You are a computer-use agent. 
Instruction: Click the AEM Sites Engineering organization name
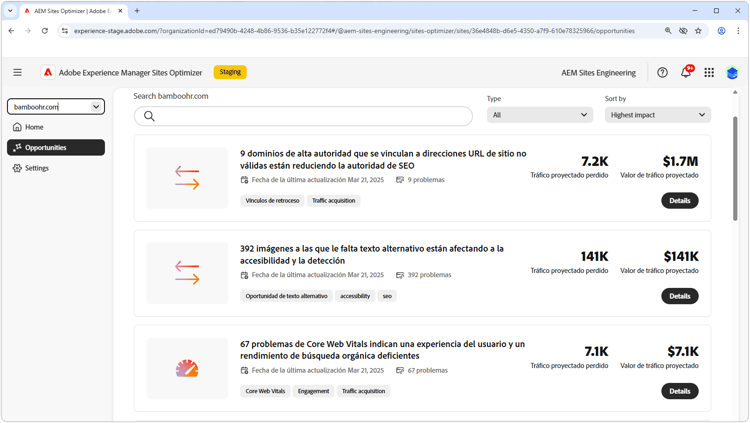pos(598,73)
